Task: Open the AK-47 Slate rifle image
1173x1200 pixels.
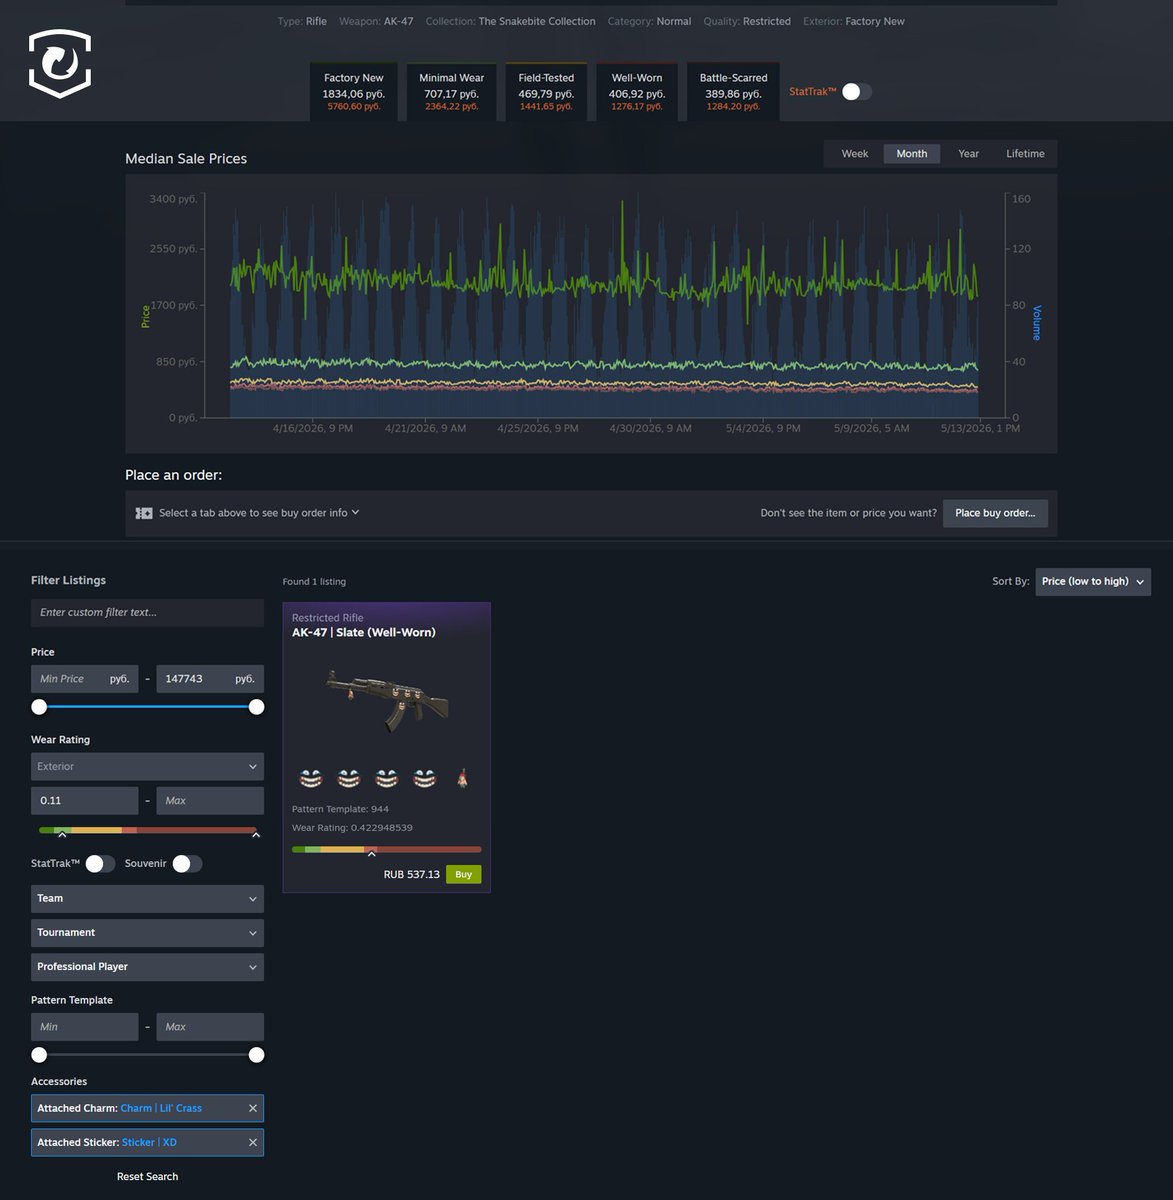Action: coord(386,701)
